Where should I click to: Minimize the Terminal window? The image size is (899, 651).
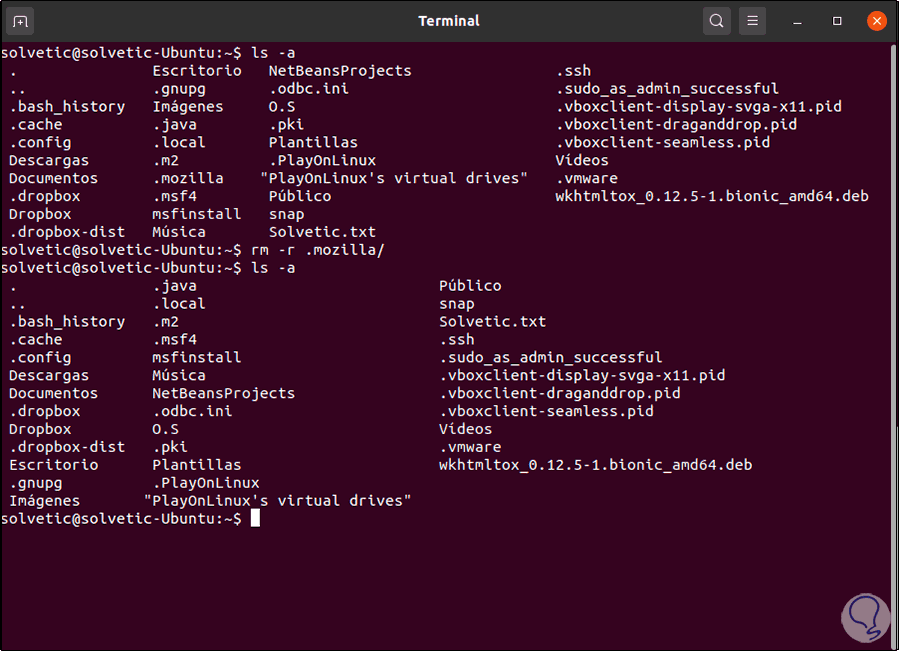(x=800, y=21)
